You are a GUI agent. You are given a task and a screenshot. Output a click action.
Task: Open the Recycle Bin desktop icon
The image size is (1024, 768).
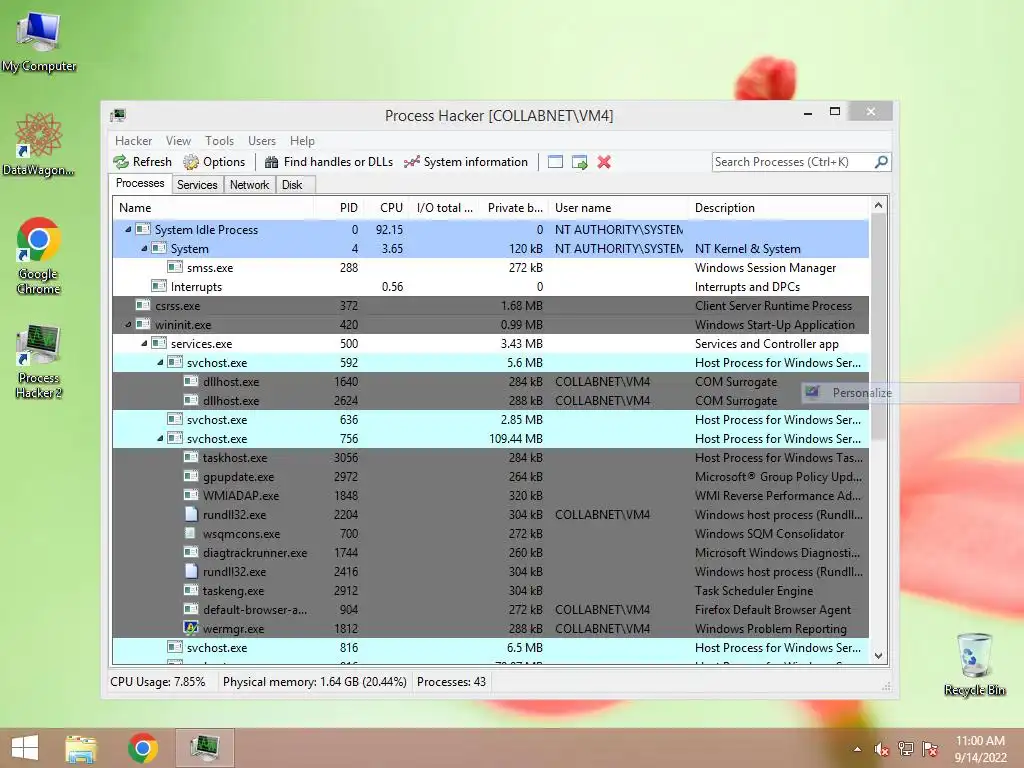point(974,663)
